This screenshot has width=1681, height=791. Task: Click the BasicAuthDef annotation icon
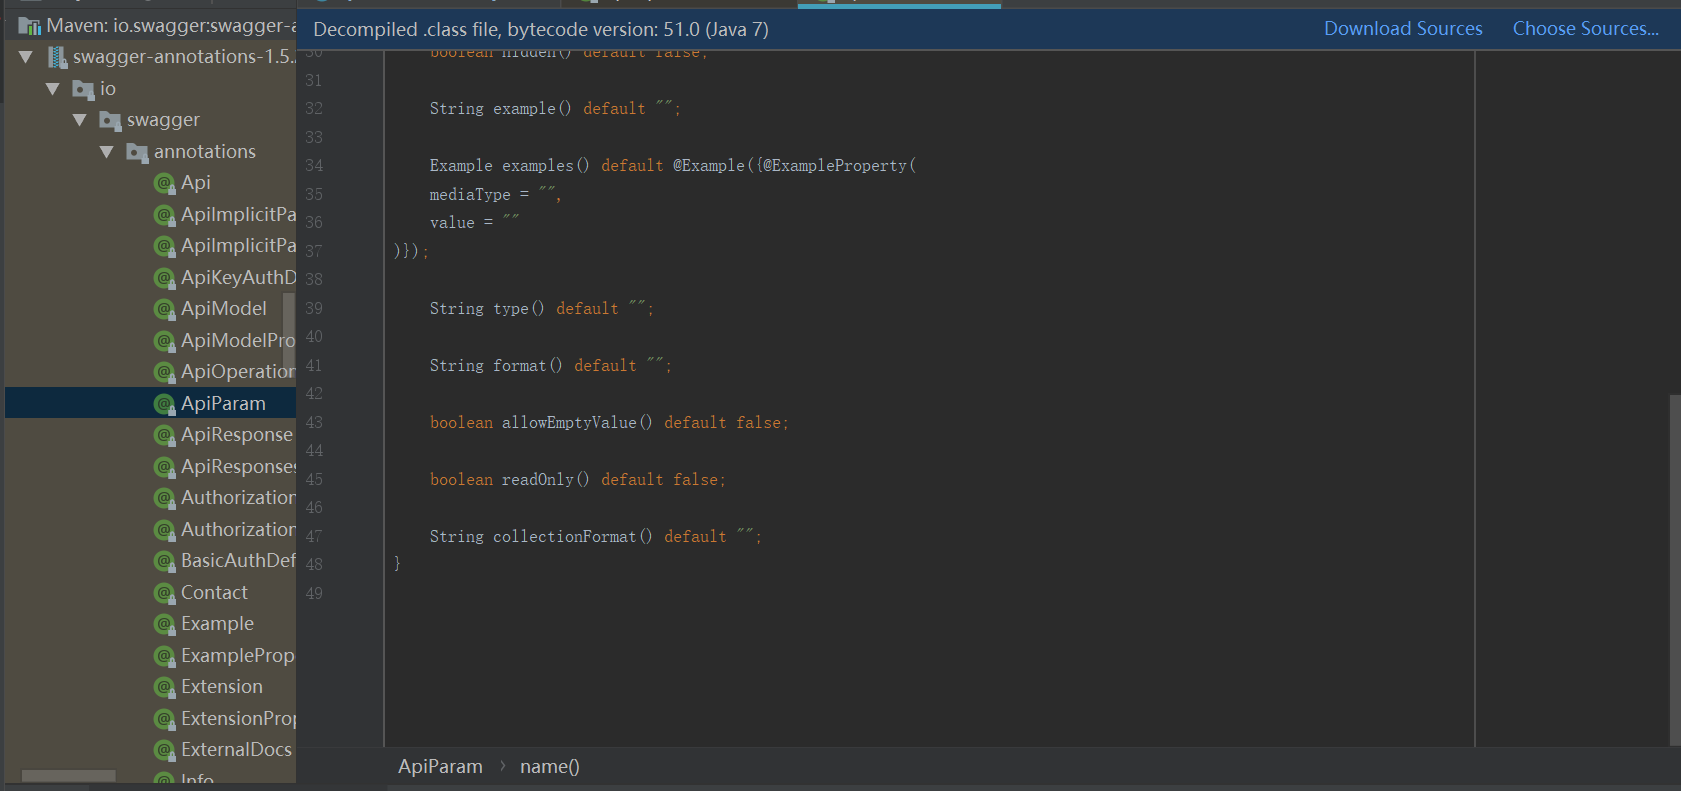click(165, 561)
